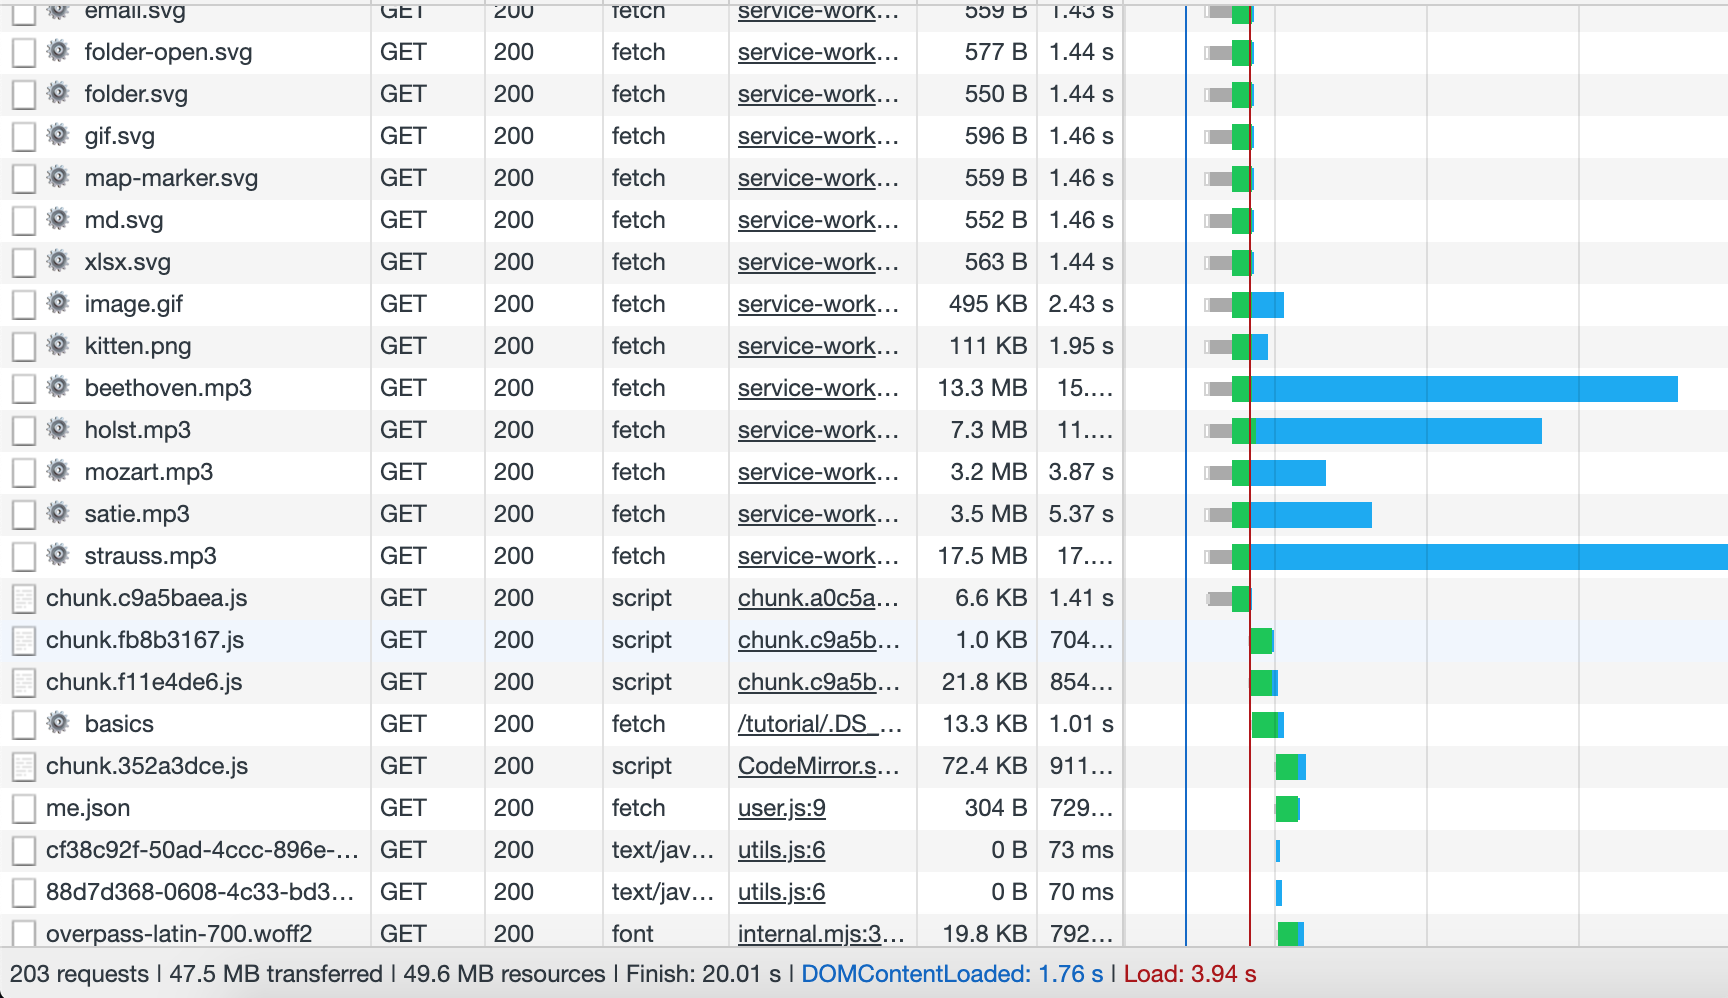The width and height of the screenshot is (1728, 998).
Task: Click the gear icon on the map-marker.svg row
Action: pos(59,177)
